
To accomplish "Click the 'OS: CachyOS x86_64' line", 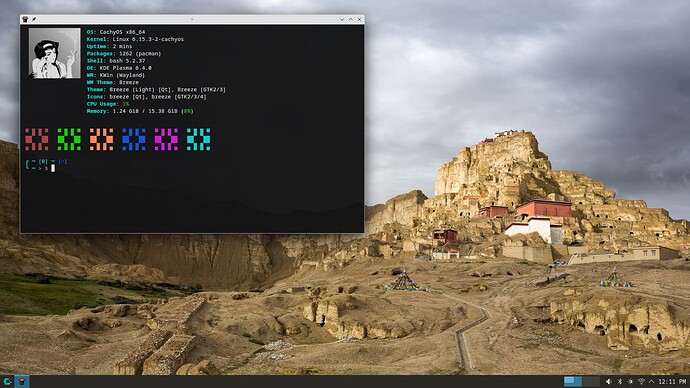I will [x=116, y=32].
